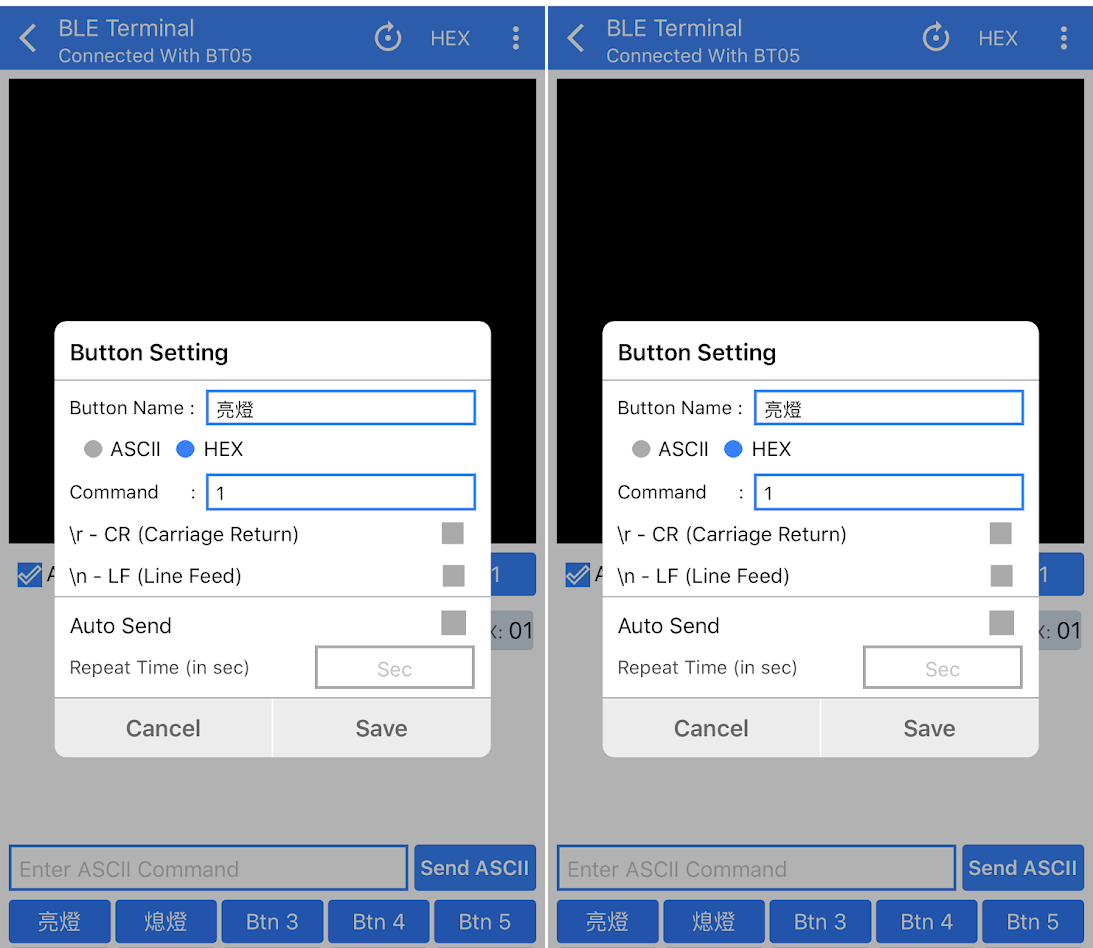Screen dimensions: 1093x948
Task: Tap the refresh icon on right screen
Action: pos(935,38)
